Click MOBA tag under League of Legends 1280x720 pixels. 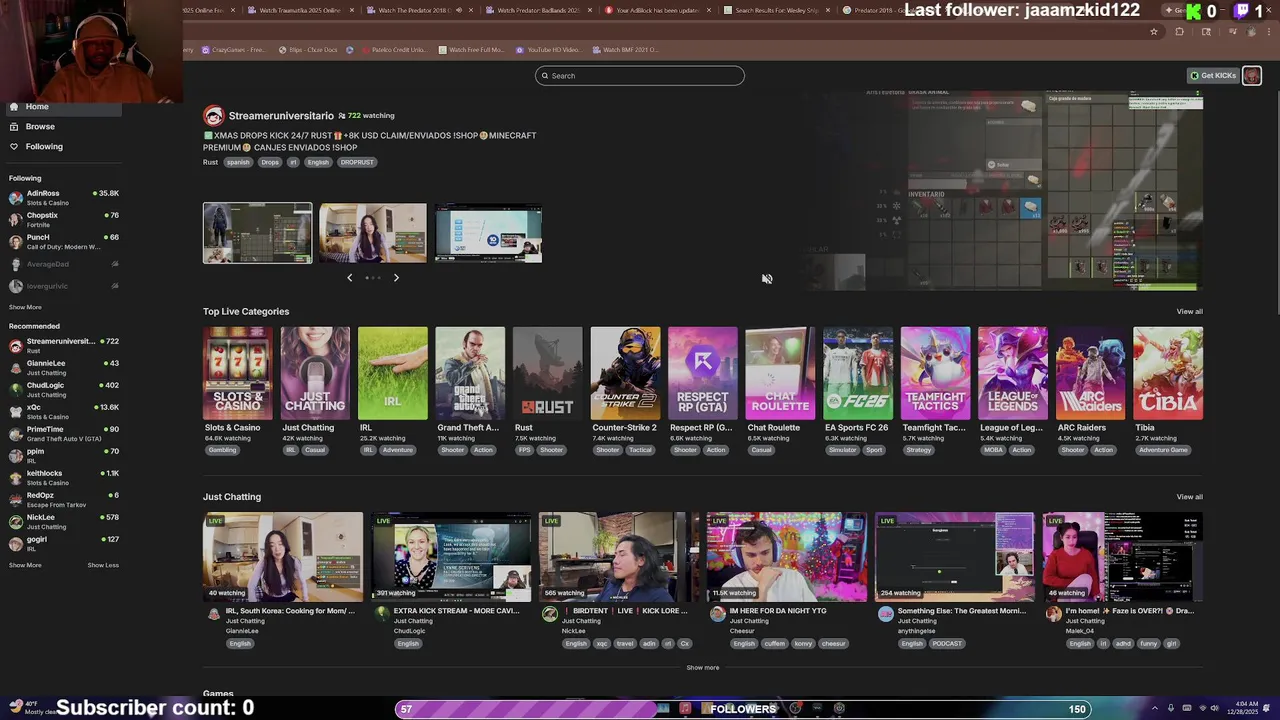993,450
